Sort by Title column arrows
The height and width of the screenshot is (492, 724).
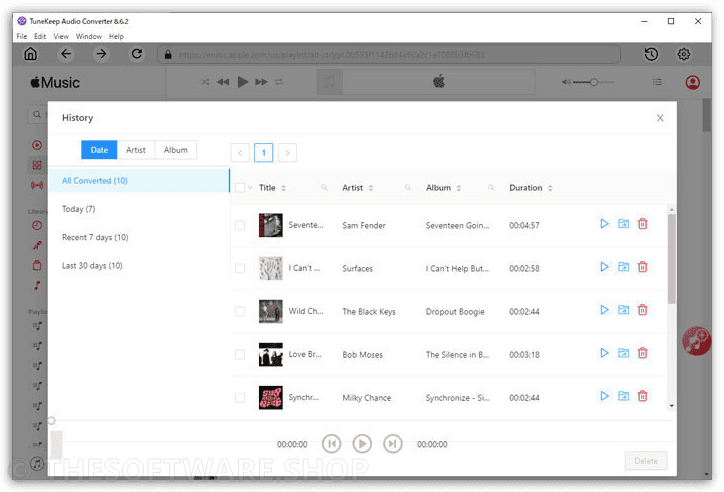[284, 188]
